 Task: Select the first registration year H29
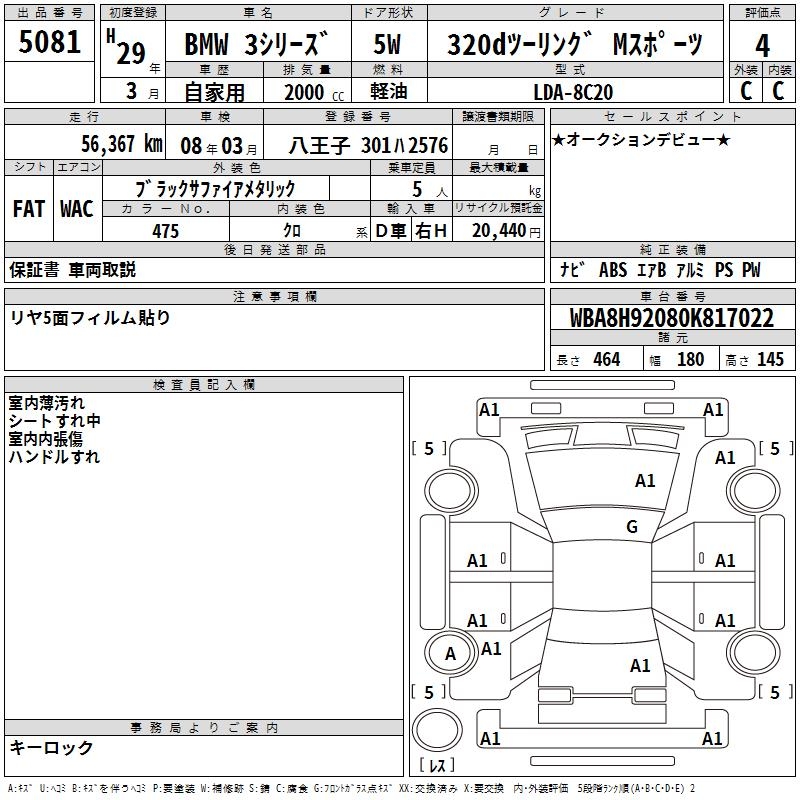pyautogui.click(x=127, y=48)
